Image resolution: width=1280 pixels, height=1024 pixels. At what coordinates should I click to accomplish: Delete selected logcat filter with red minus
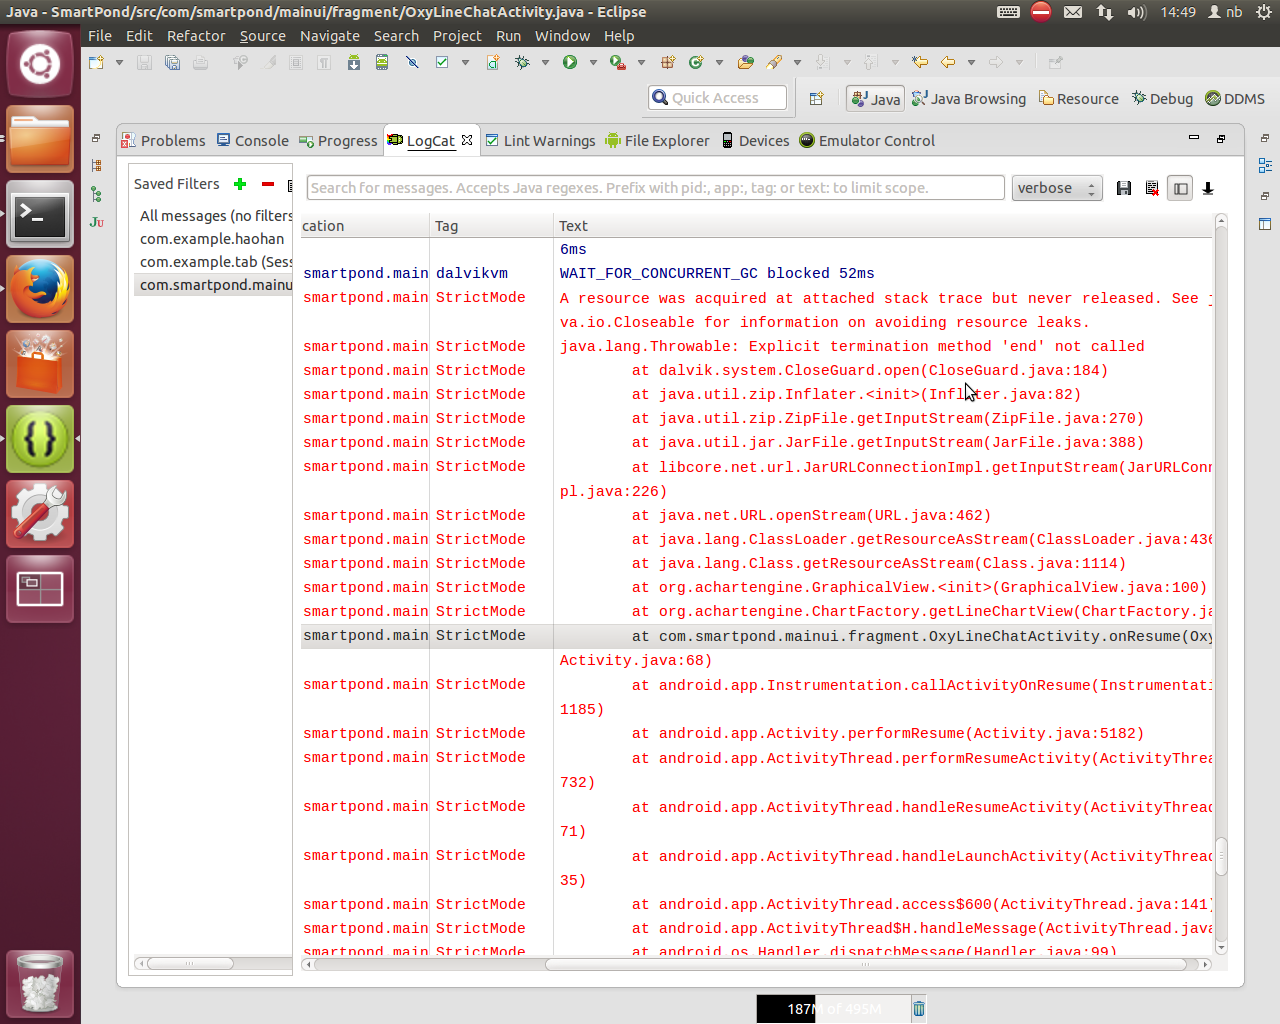[x=267, y=184]
